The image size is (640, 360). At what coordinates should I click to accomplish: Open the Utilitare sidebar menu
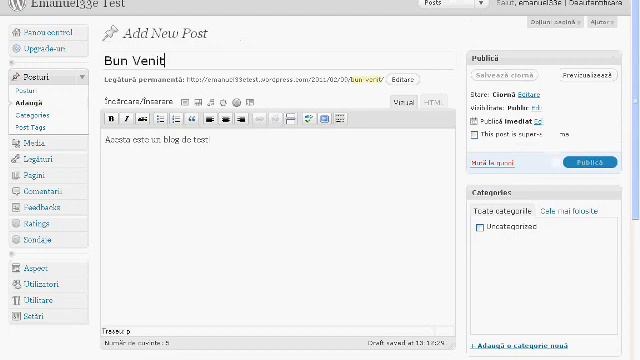coord(48,300)
